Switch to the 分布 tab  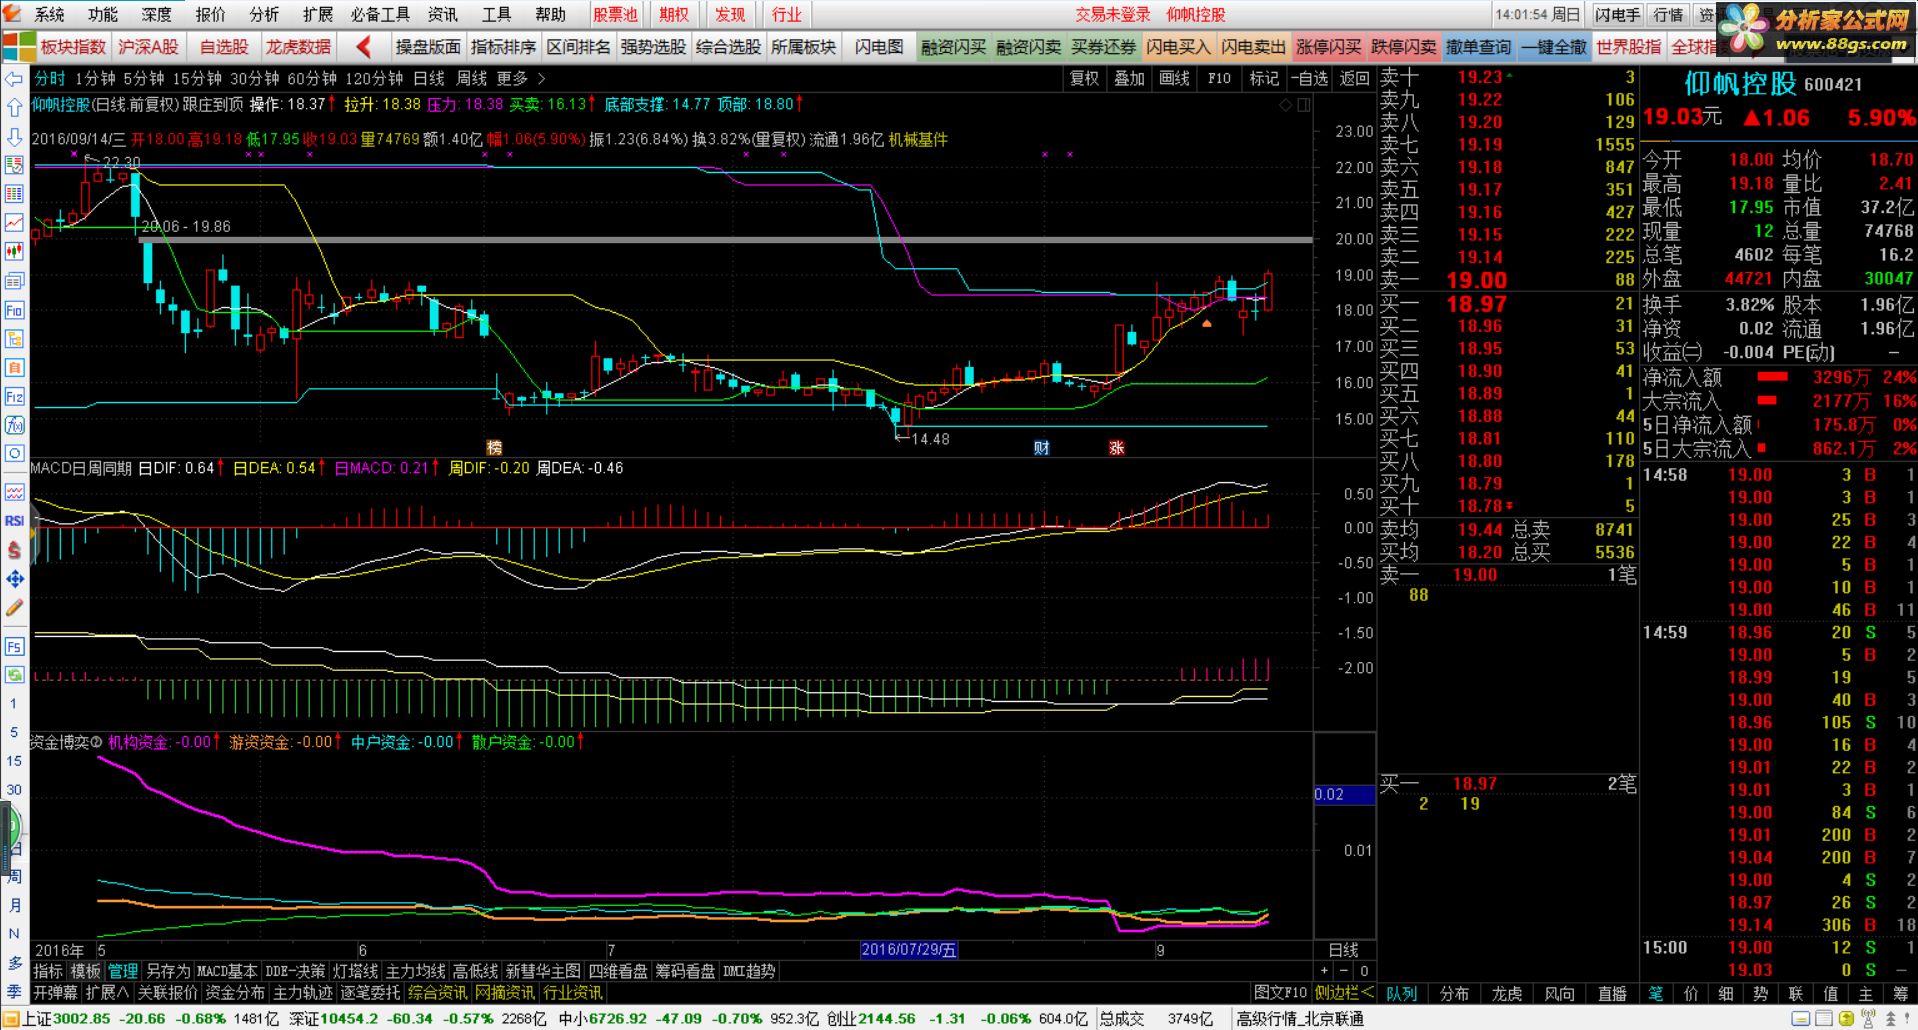point(1454,993)
